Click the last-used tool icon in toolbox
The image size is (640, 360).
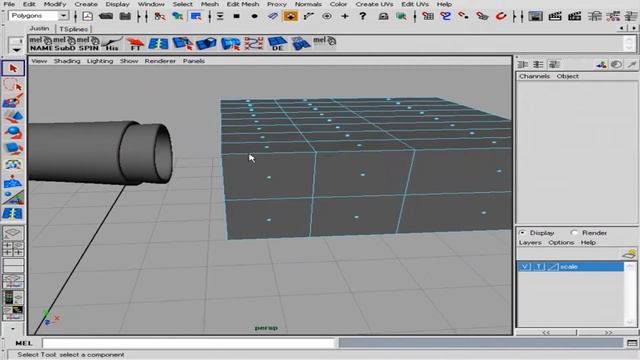[x=13, y=213]
